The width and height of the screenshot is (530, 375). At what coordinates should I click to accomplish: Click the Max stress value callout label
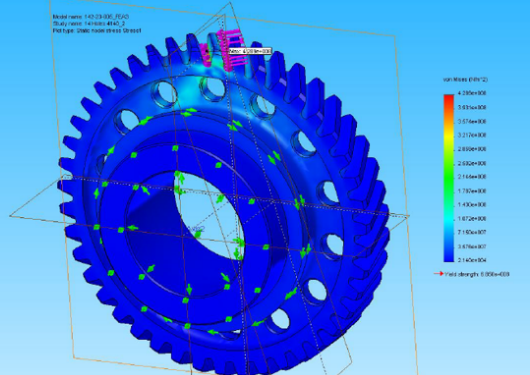click(x=250, y=51)
